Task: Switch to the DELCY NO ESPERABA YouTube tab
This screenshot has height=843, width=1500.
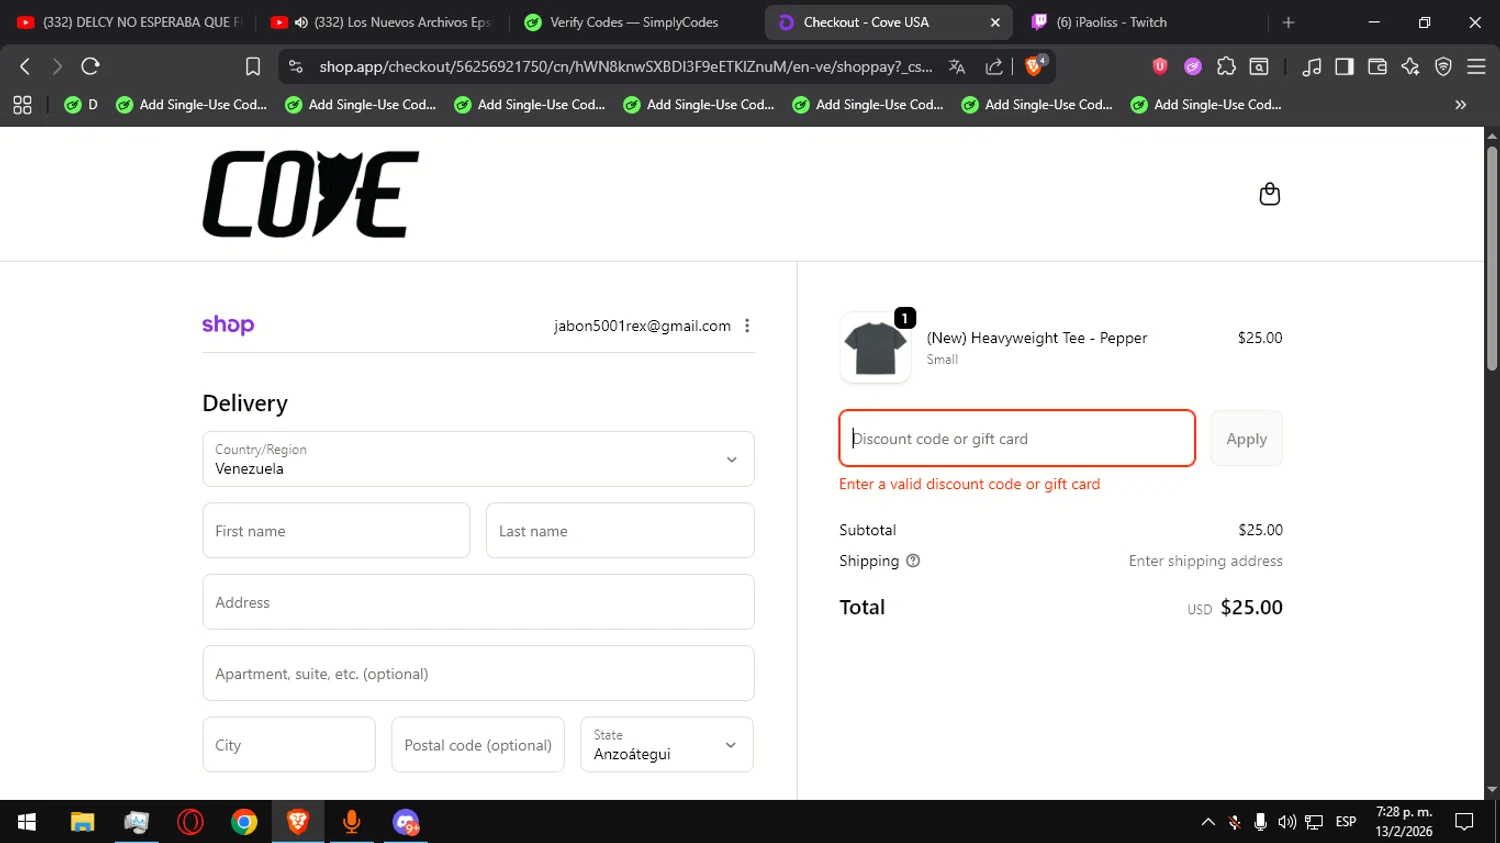Action: click(x=130, y=22)
